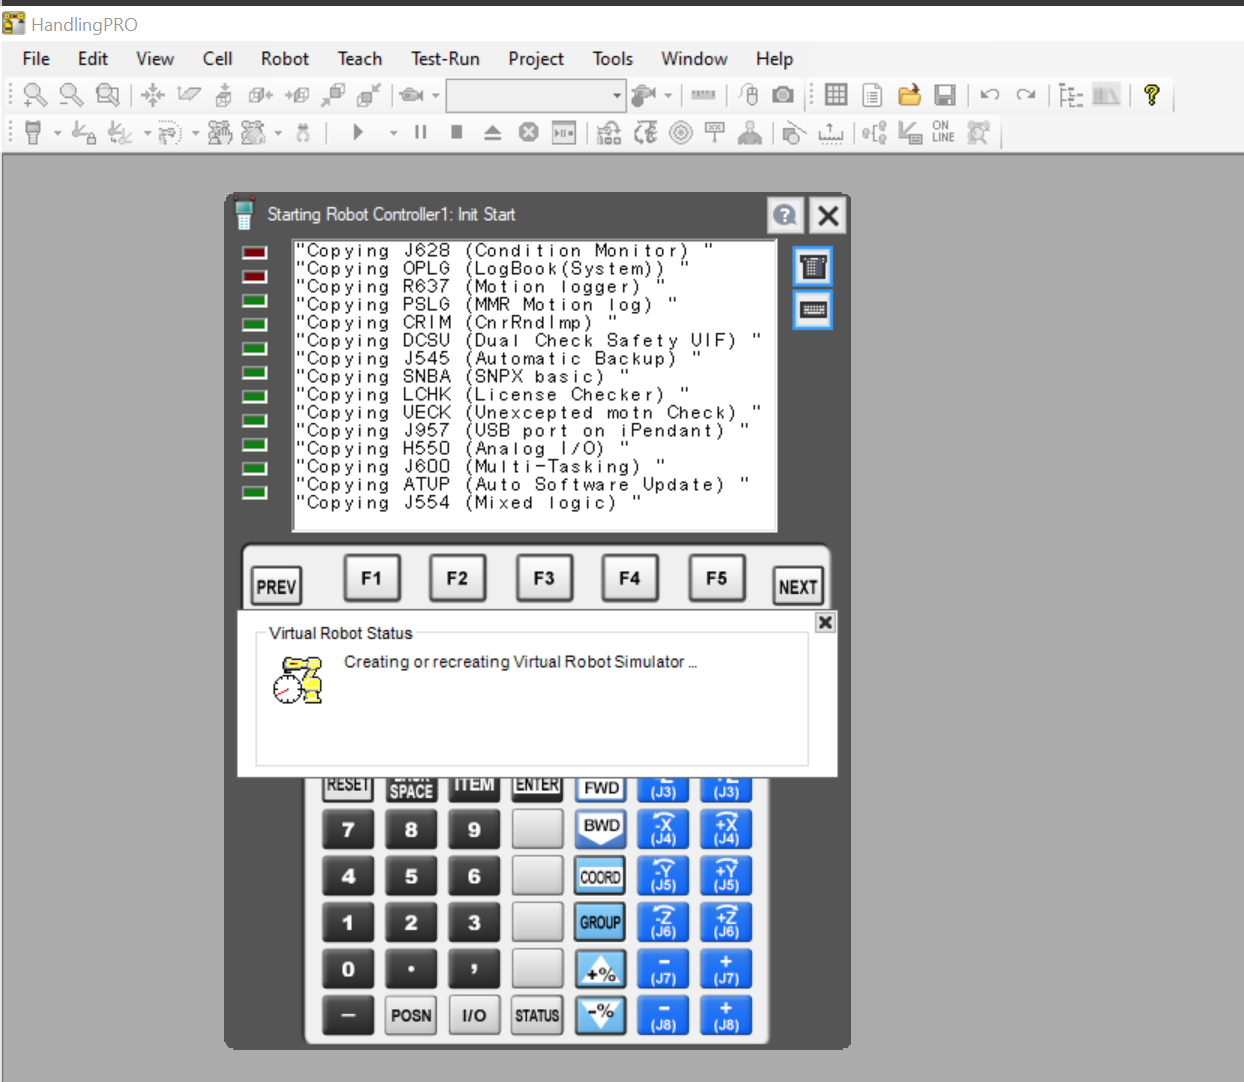The width and height of the screenshot is (1244, 1082).
Task: Click the Stop square toolbar button
Action: 457,132
